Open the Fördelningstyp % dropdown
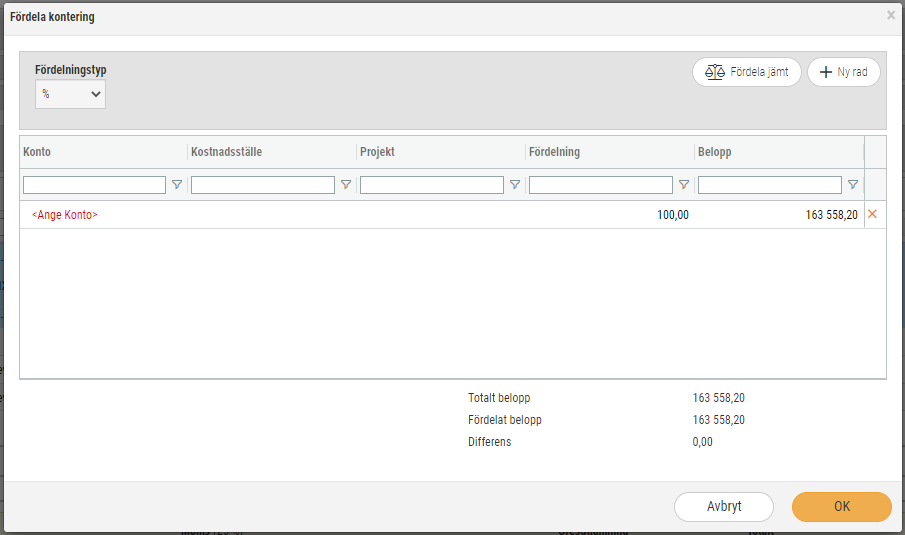This screenshot has height=535, width=905. coord(70,94)
